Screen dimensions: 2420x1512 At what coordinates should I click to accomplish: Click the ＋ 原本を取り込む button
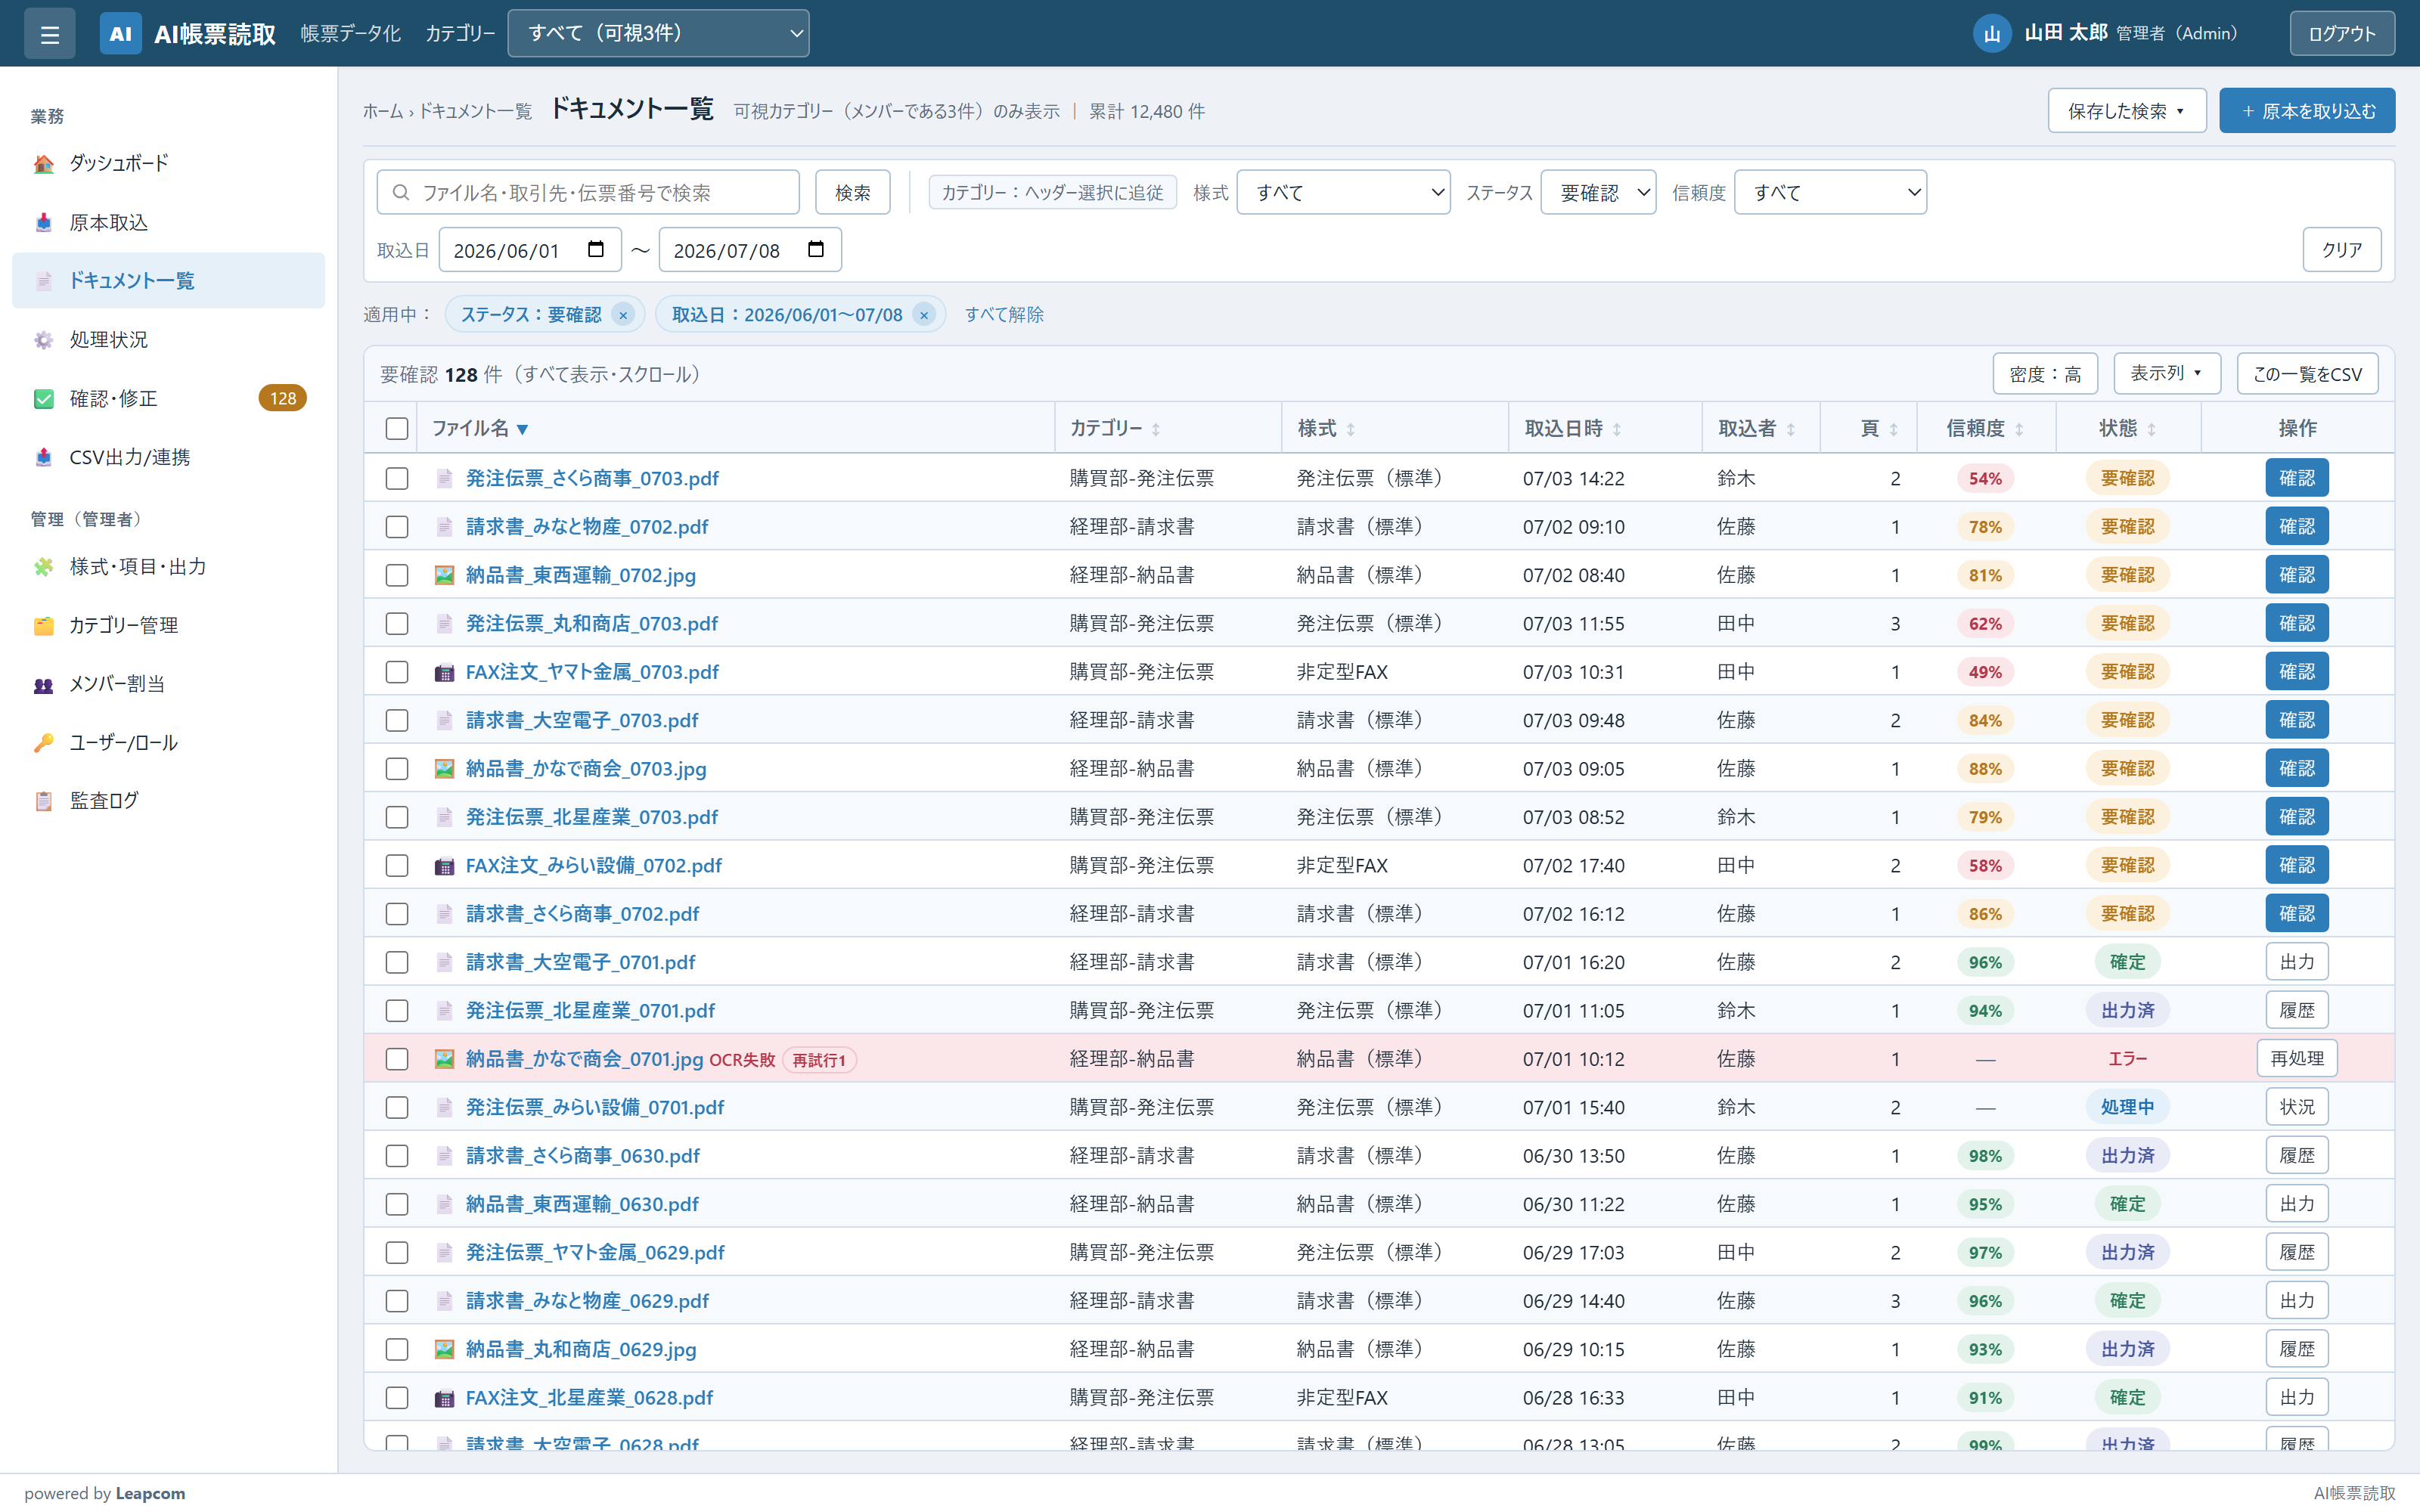(2307, 111)
